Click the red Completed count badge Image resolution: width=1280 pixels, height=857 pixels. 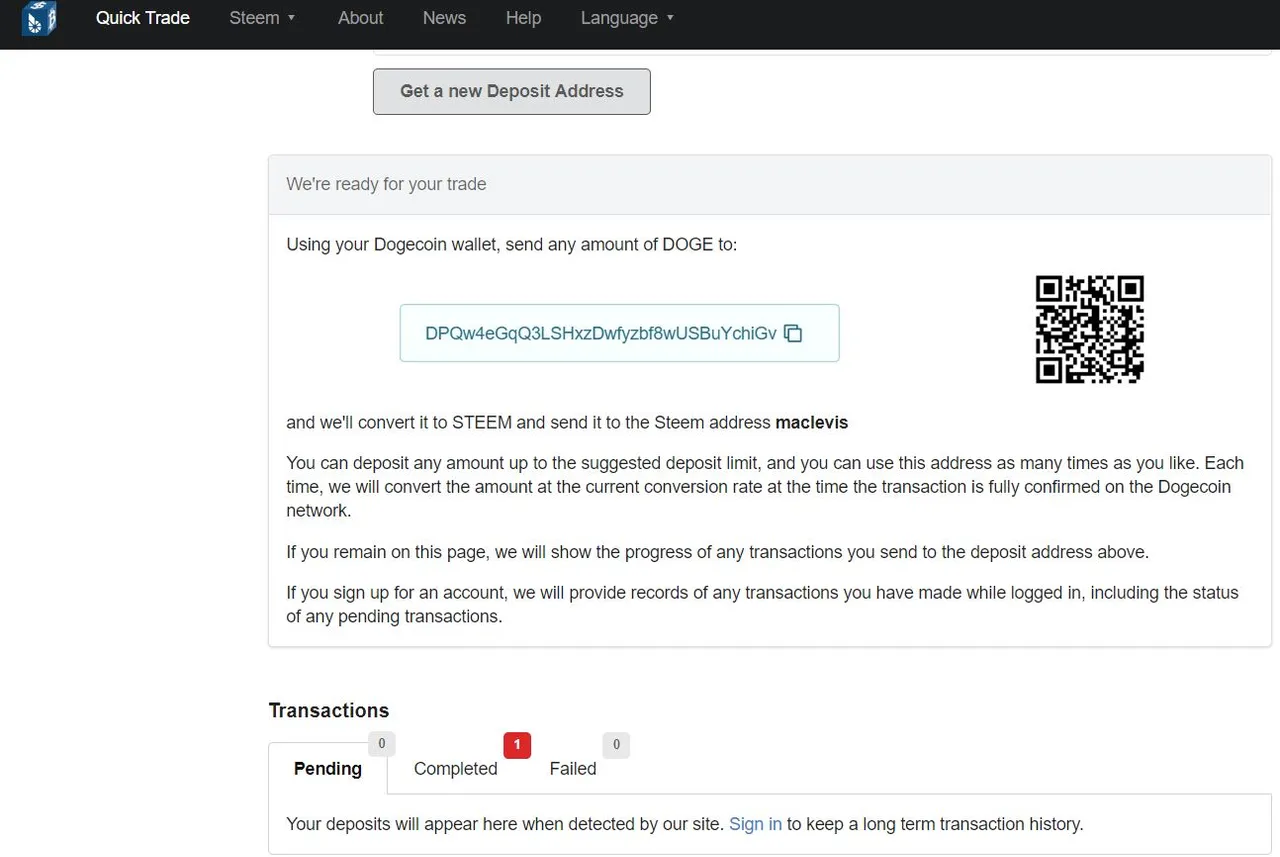pos(517,744)
